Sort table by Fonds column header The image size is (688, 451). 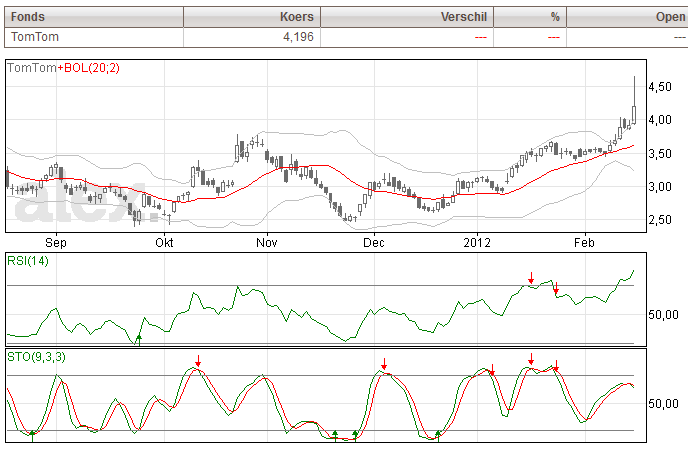click(94, 17)
